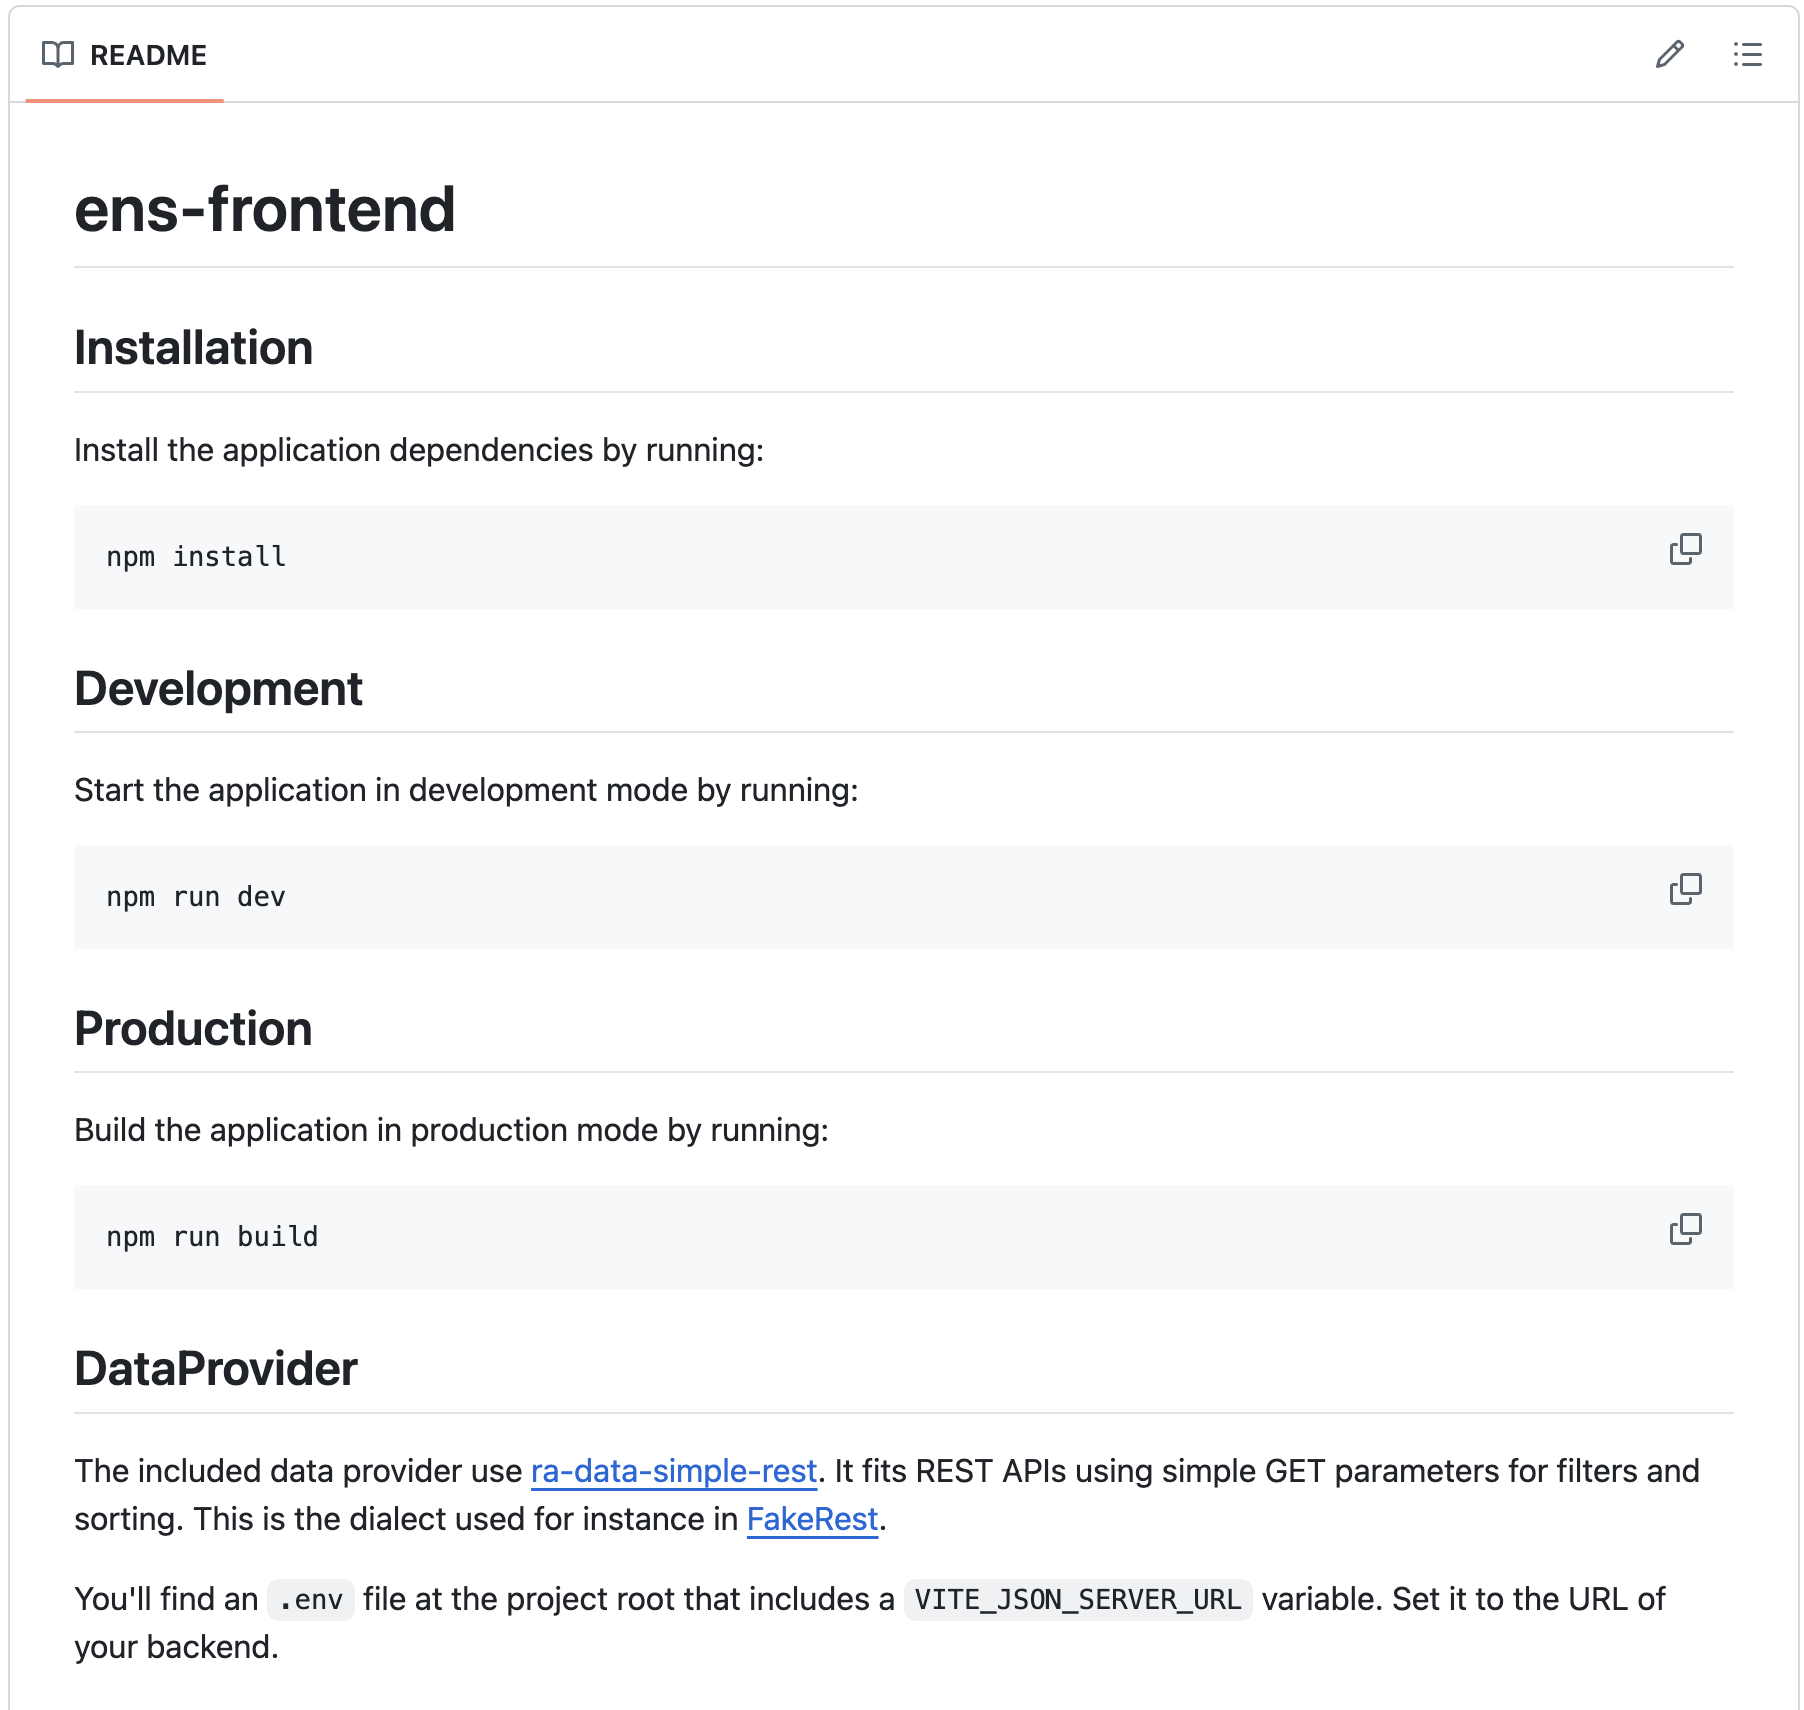Image resolution: width=1804 pixels, height=1710 pixels.
Task: Follow the FakeRest link
Action: click(812, 1519)
